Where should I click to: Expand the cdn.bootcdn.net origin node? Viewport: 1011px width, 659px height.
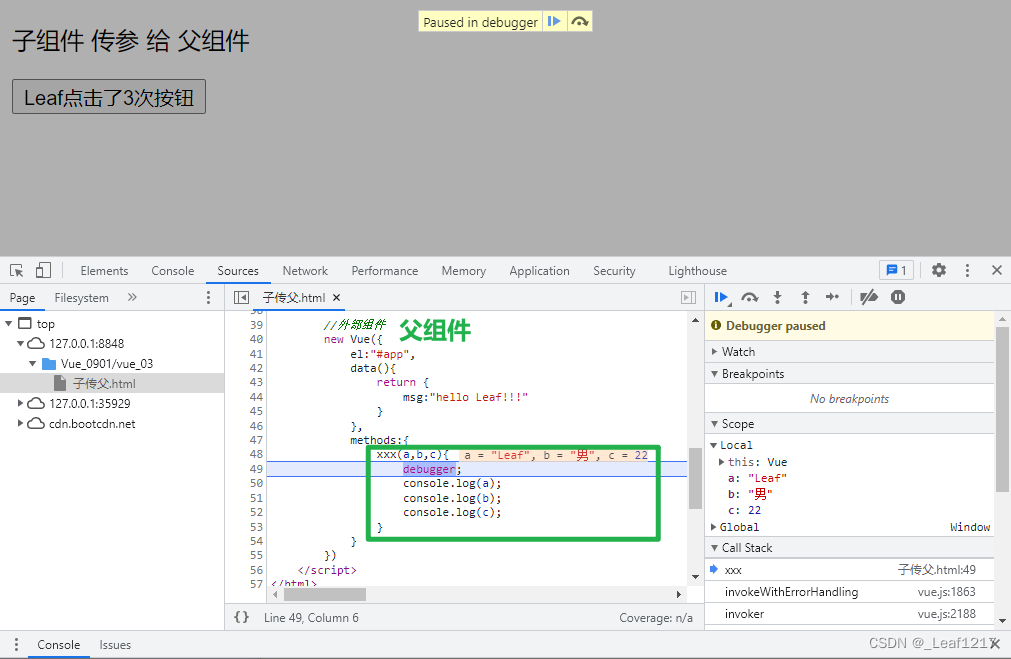(21, 423)
